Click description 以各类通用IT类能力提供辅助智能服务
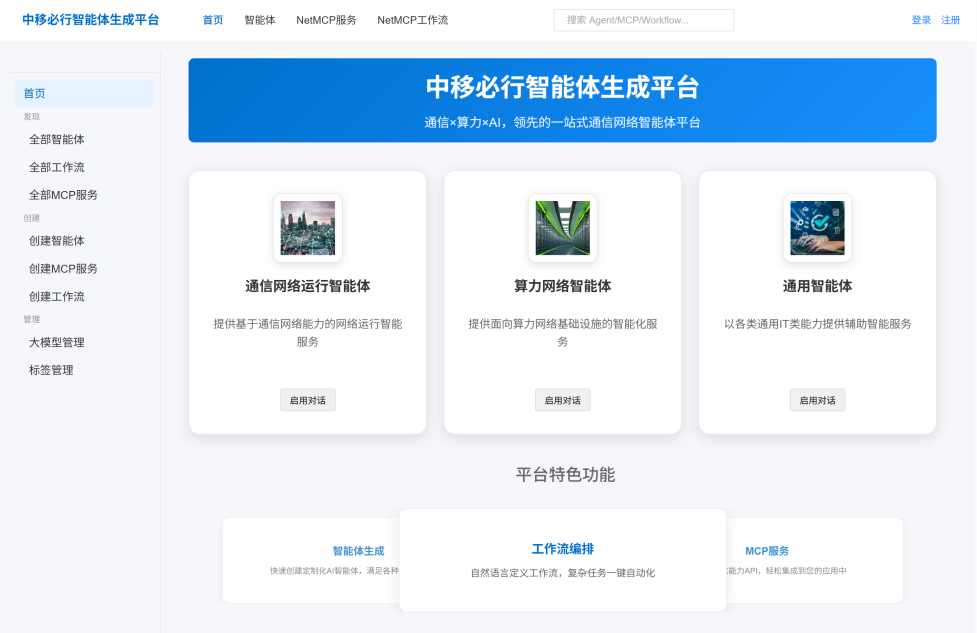This screenshot has width=977, height=633. (817, 324)
